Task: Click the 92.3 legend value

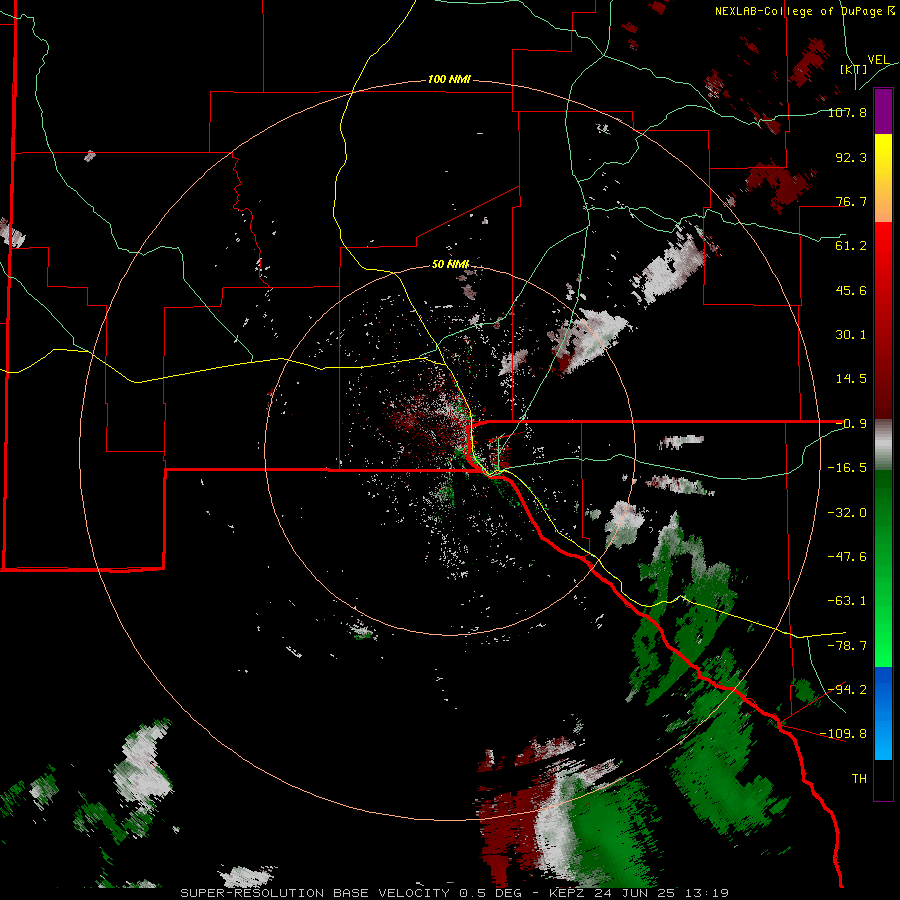Action: [x=851, y=157]
